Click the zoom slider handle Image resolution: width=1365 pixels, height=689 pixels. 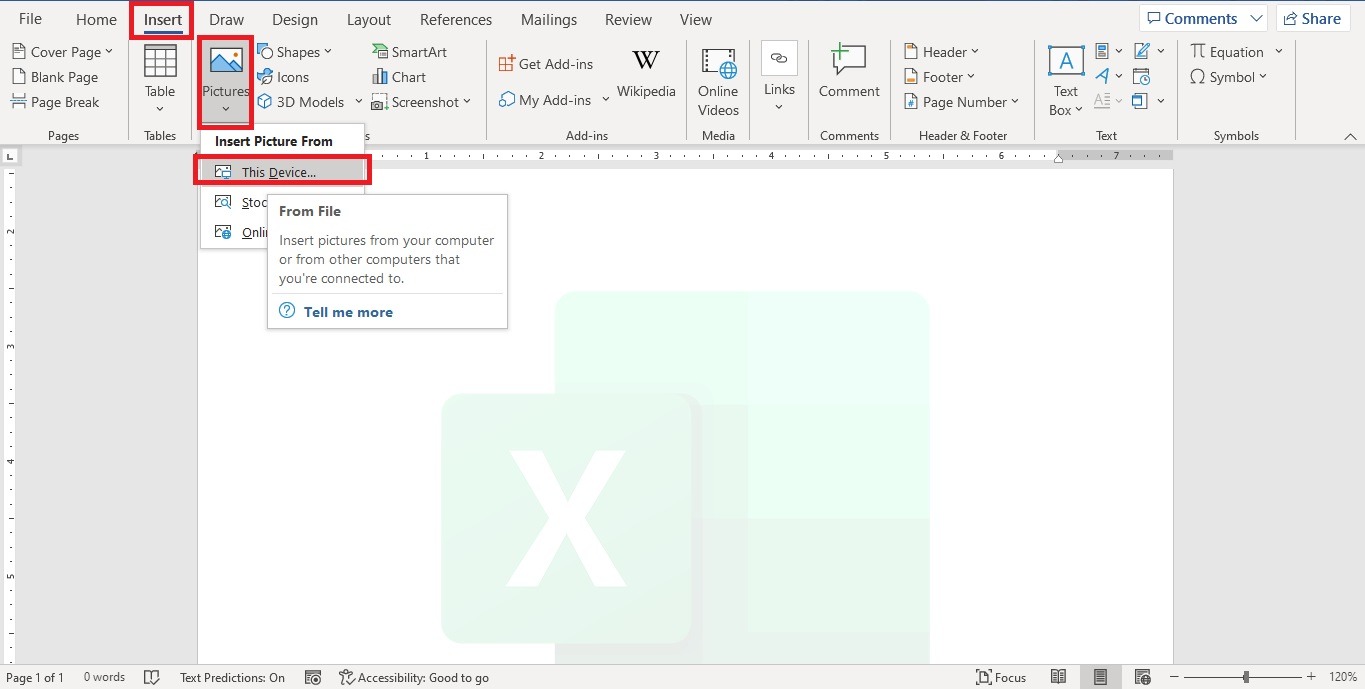click(x=1246, y=677)
